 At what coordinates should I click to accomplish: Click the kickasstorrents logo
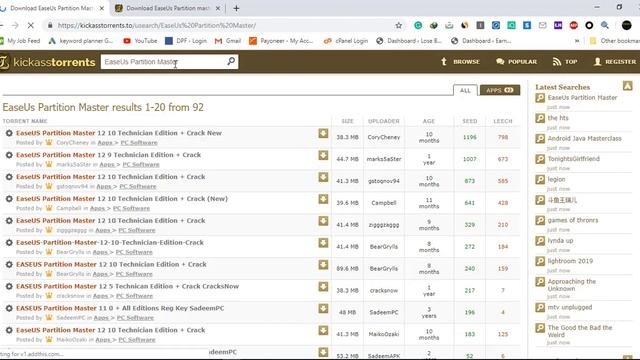(48, 62)
